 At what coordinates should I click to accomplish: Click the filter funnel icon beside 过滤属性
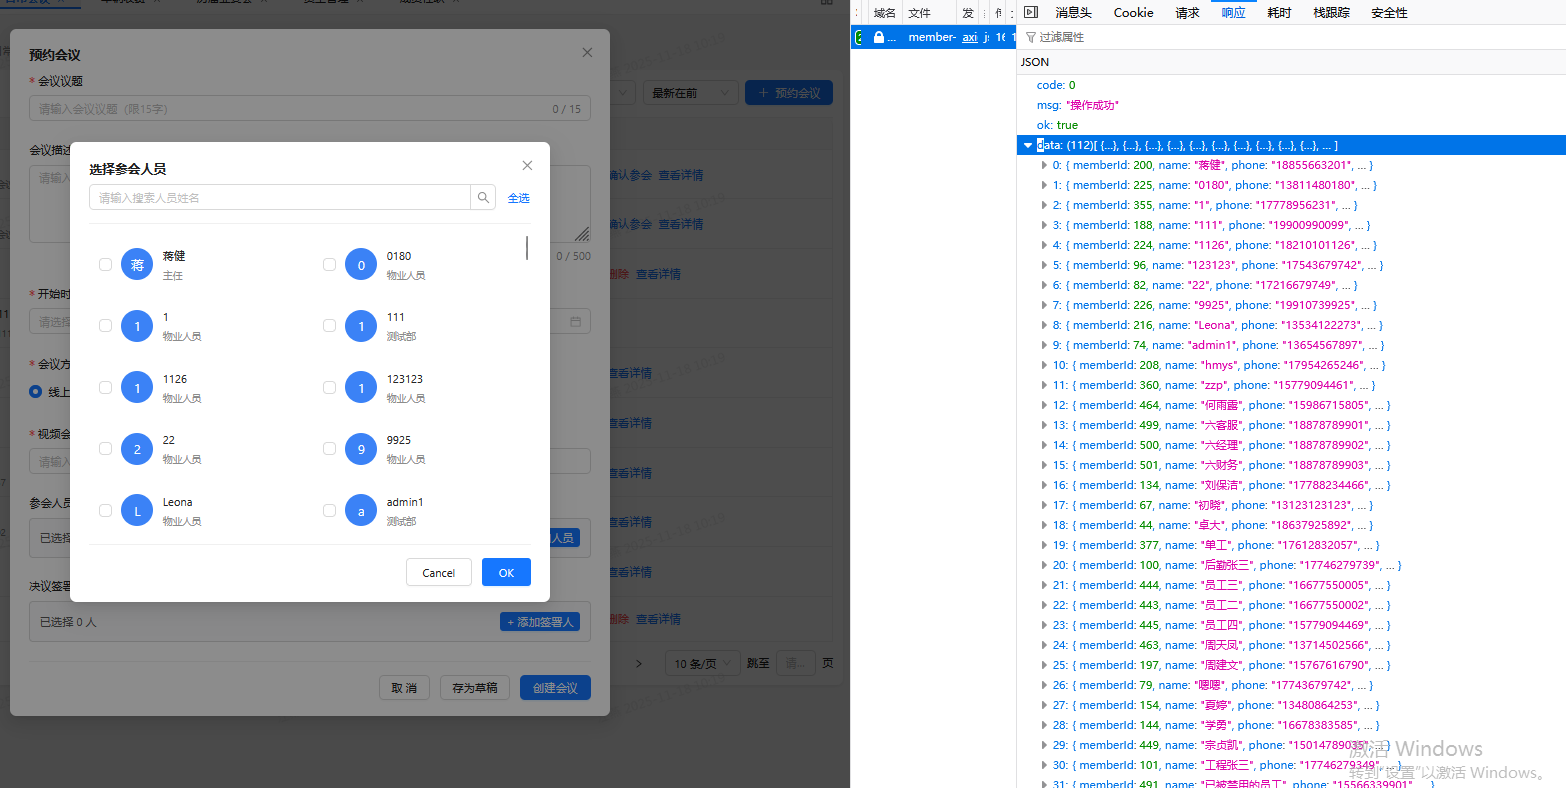pos(1030,37)
